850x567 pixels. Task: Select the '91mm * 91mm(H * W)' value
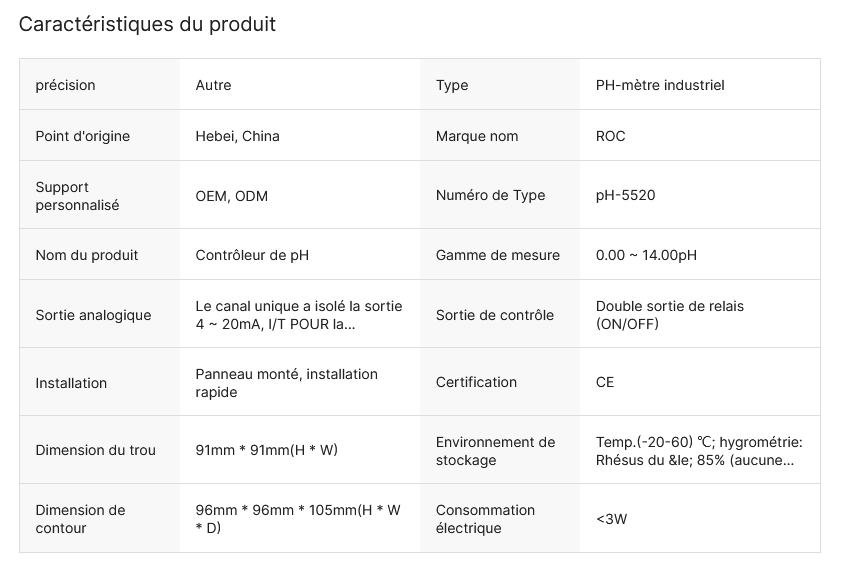[266, 450]
